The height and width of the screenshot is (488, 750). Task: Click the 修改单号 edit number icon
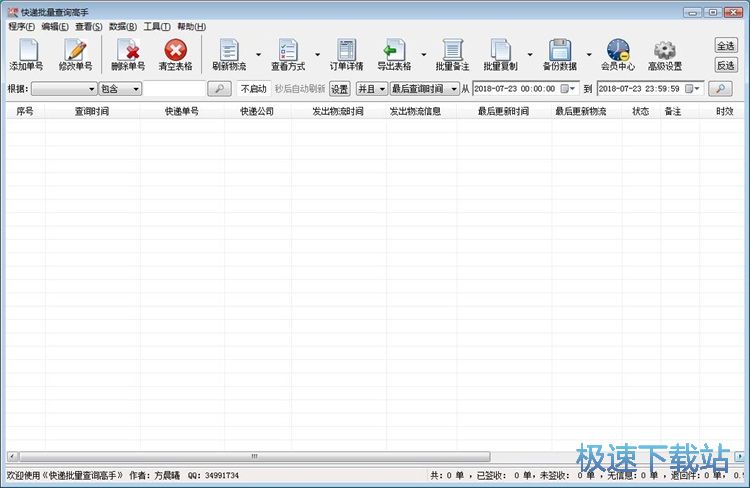(76, 50)
